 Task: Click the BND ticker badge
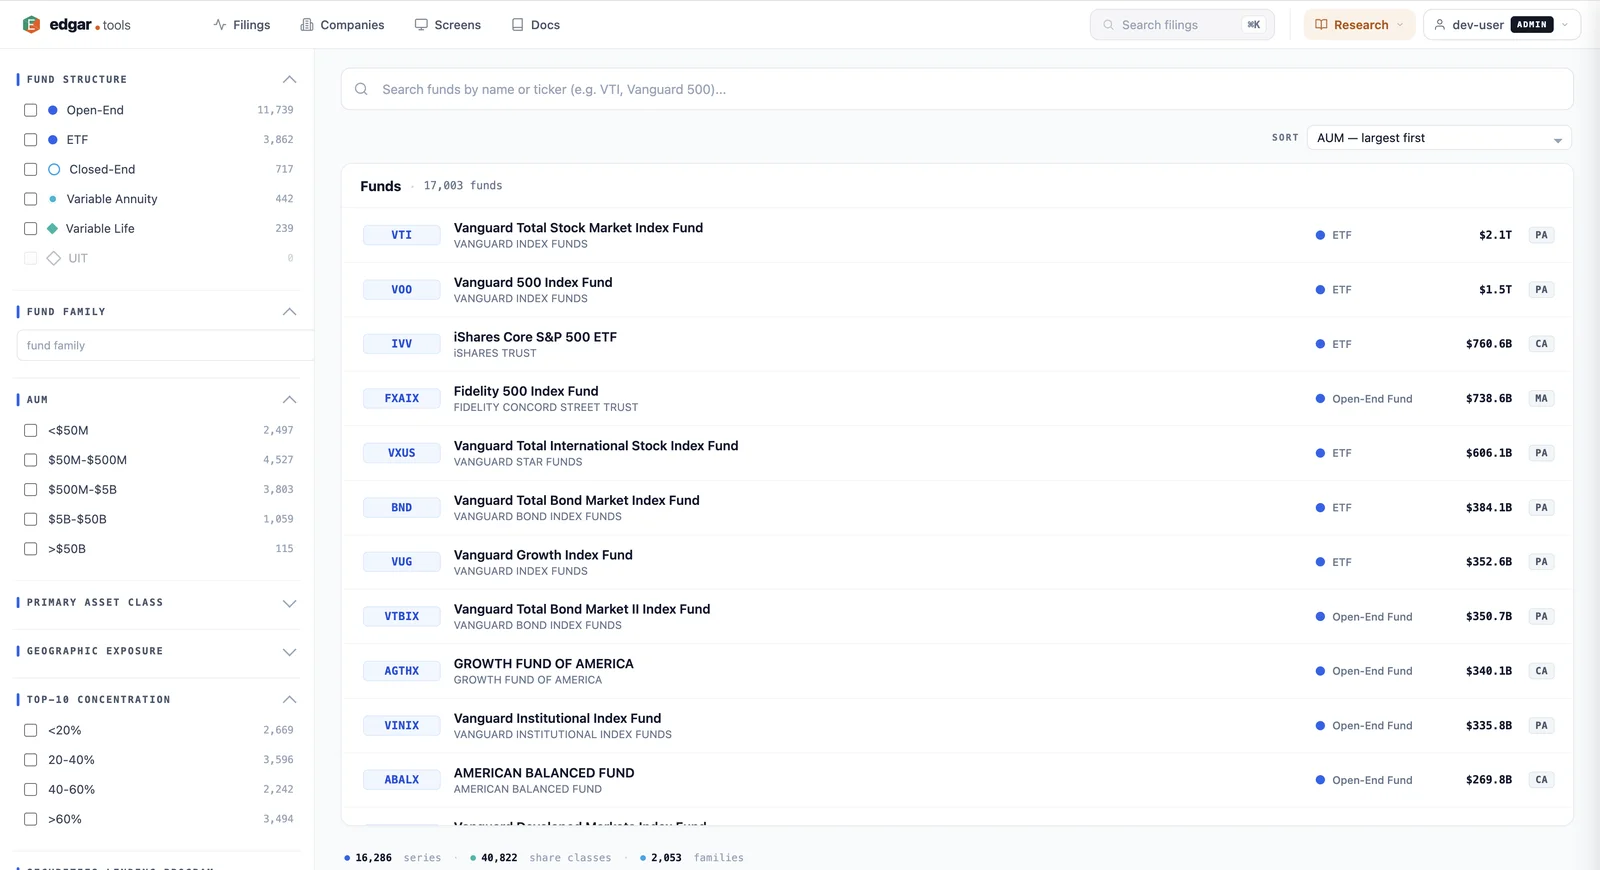(x=401, y=508)
